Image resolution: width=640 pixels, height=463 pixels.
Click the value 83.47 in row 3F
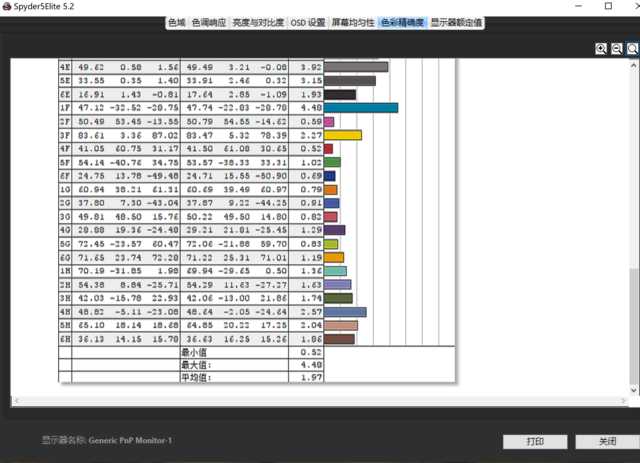(x=200, y=135)
